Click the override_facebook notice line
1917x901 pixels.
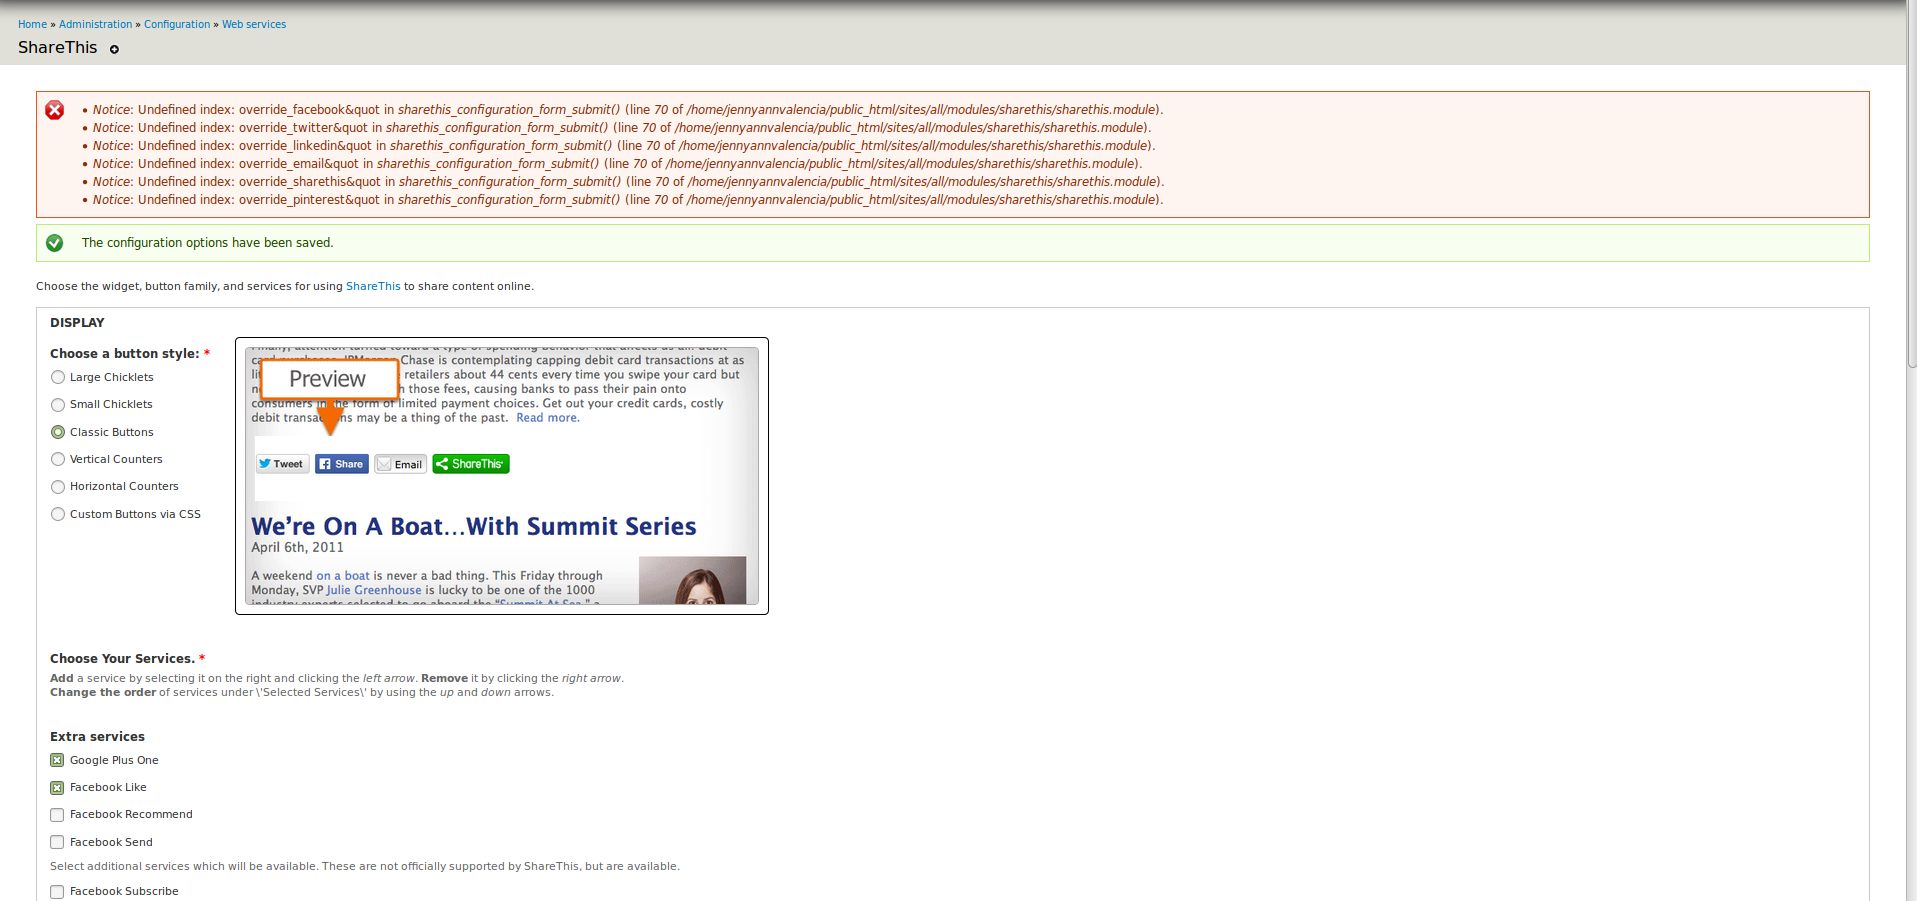tap(628, 110)
